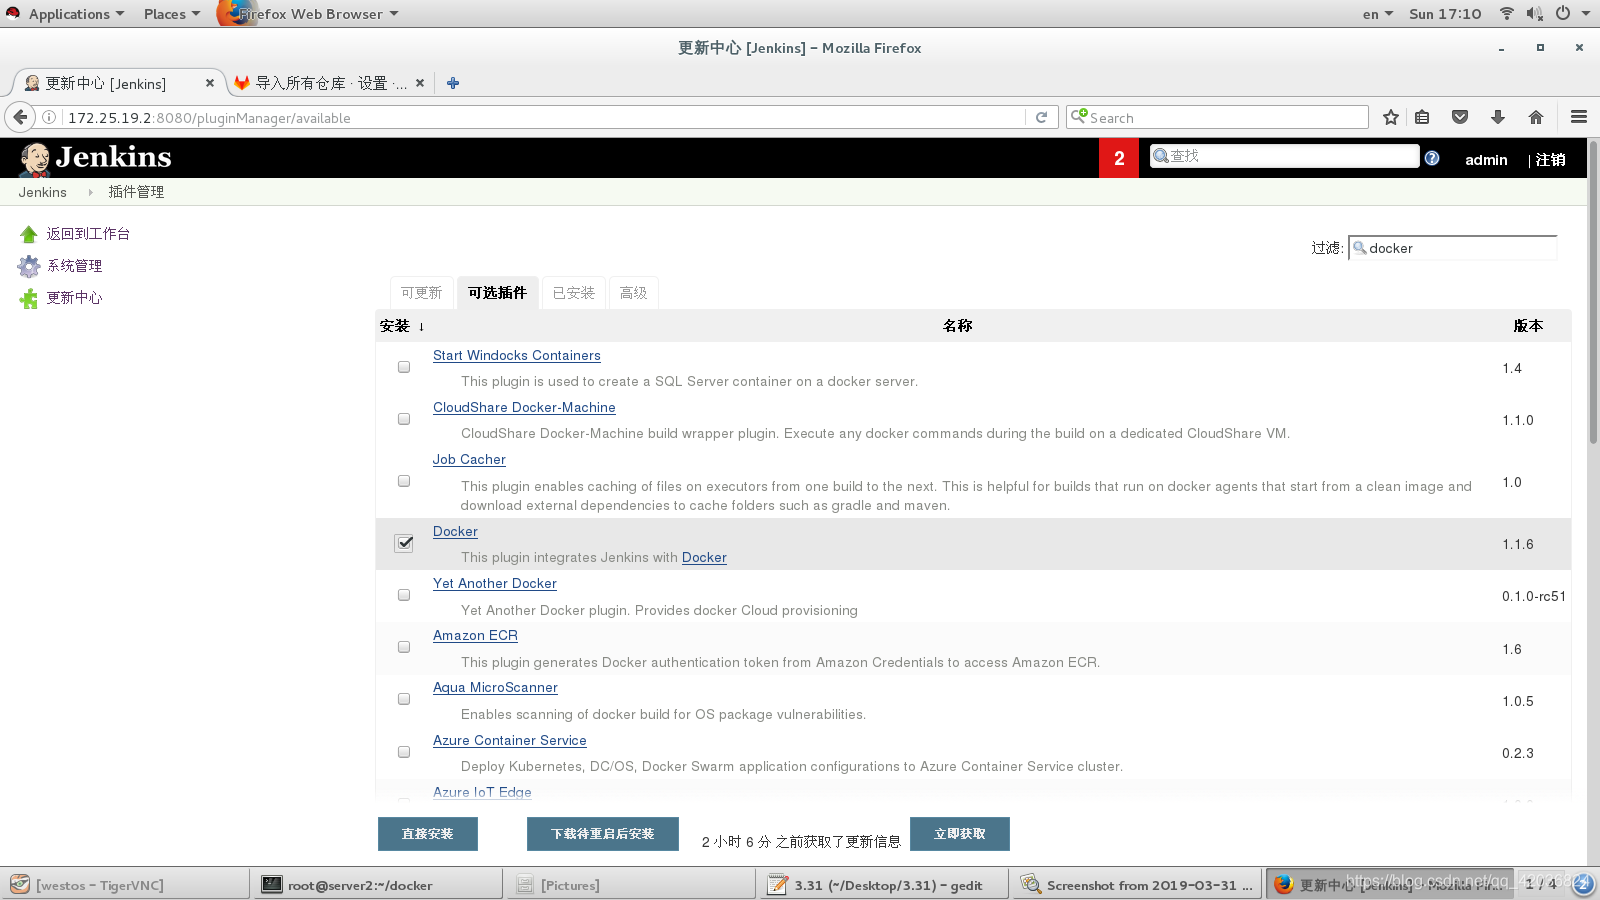1600x900 pixels.
Task: Open the 返回到工作台 sidebar link
Action: point(88,234)
